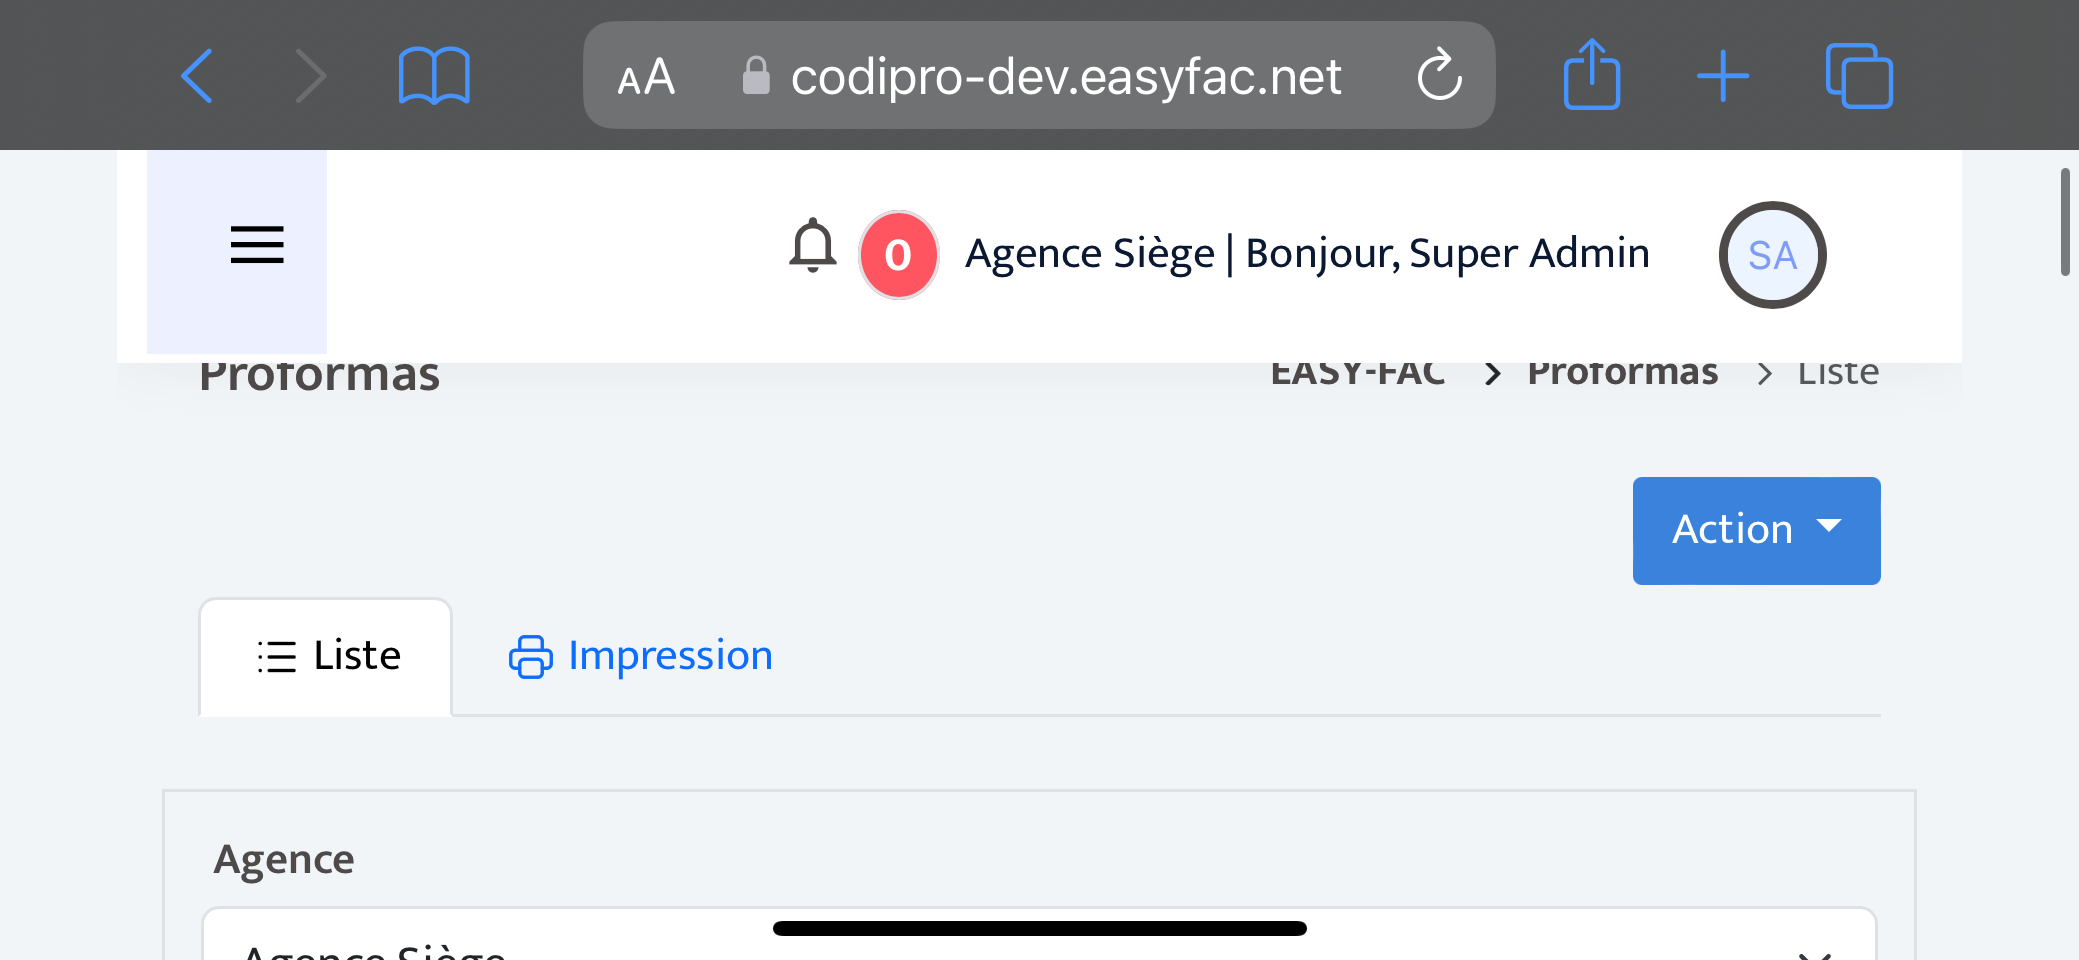Click the EASY-FAC breadcrumb link

click(1357, 373)
